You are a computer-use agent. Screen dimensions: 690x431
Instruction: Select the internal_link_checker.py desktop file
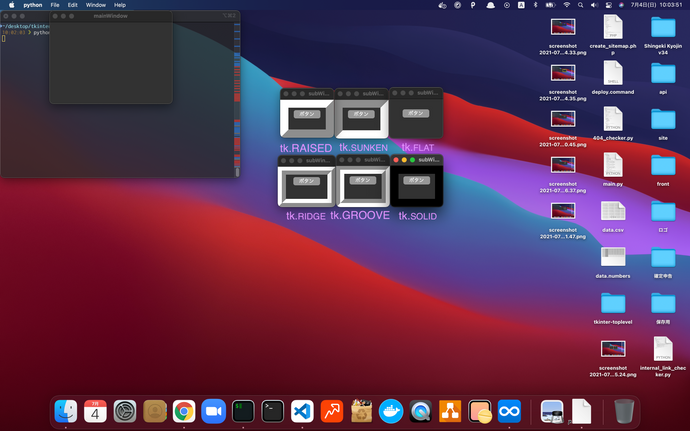point(663,357)
